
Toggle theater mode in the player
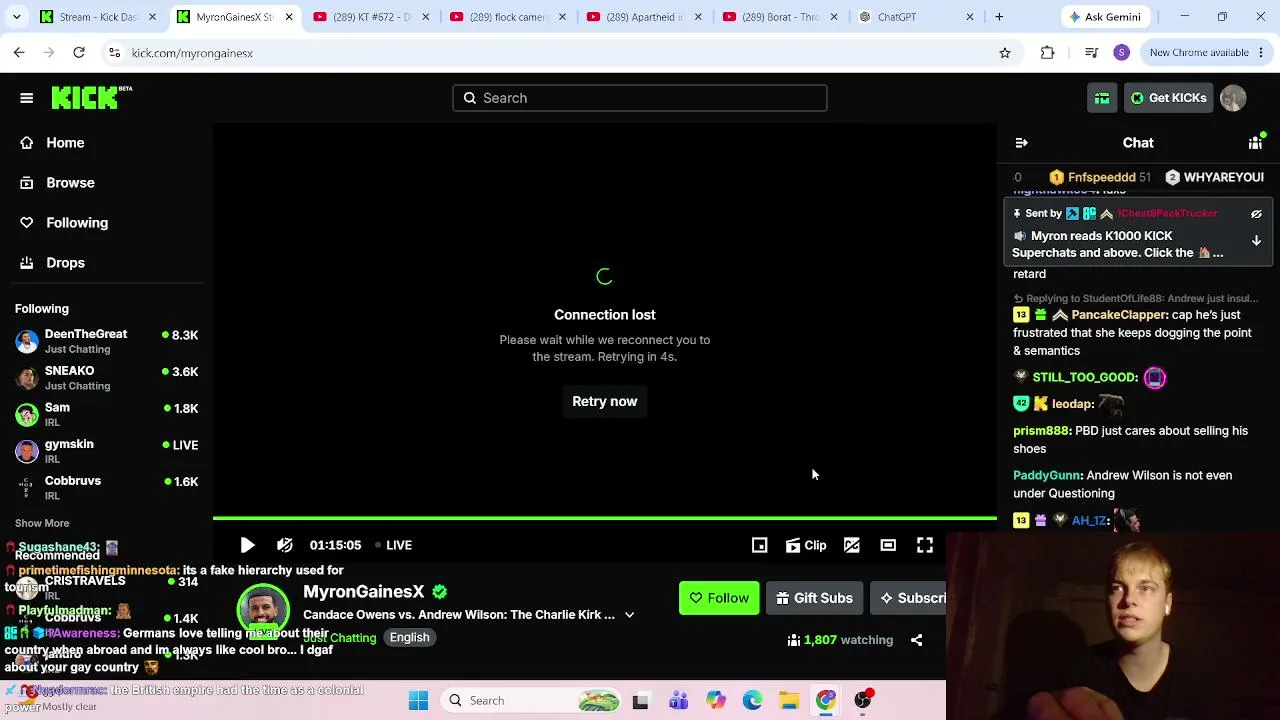pos(888,545)
